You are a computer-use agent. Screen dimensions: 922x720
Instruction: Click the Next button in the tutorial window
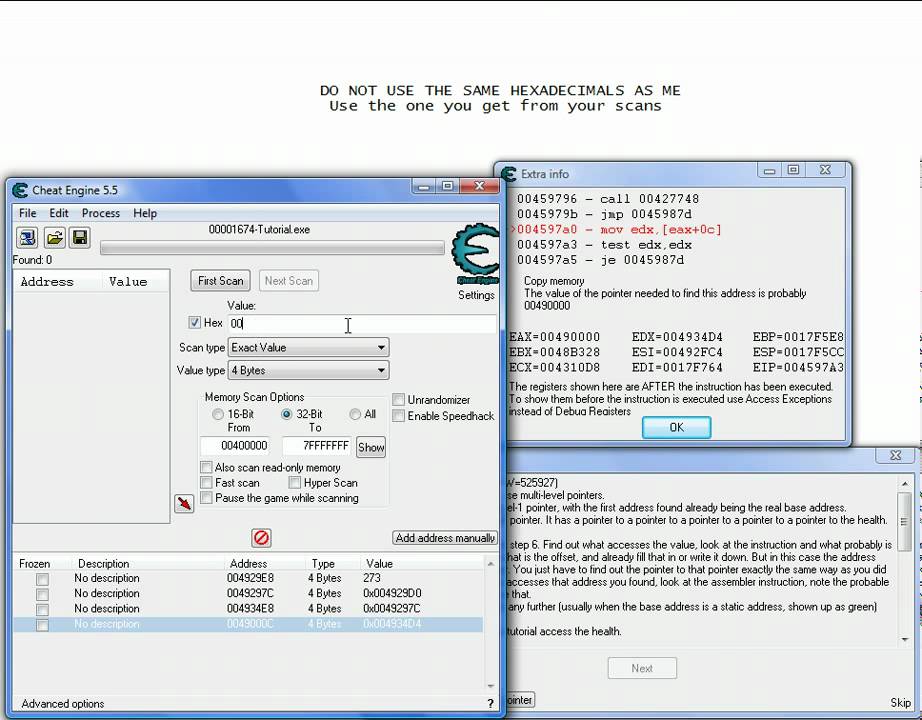[642, 668]
